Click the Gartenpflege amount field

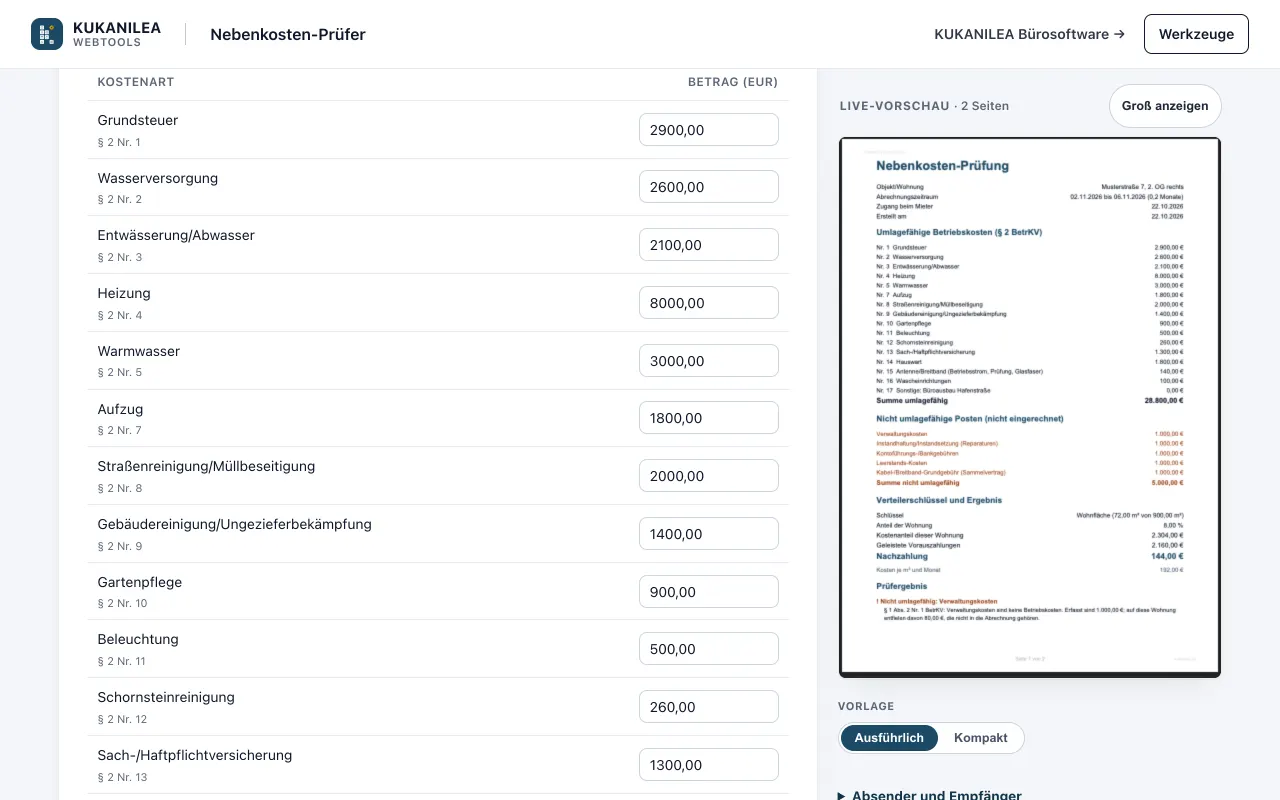pos(709,591)
